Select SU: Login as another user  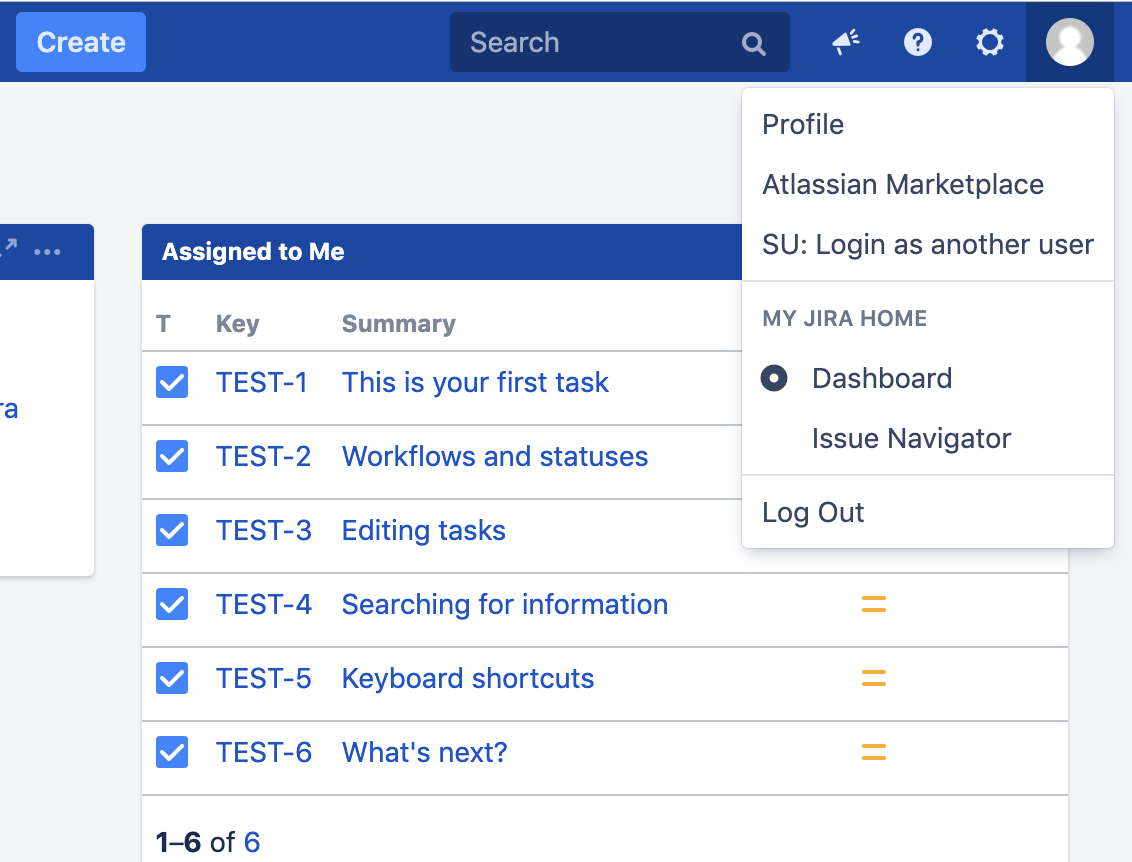pyautogui.click(x=928, y=244)
